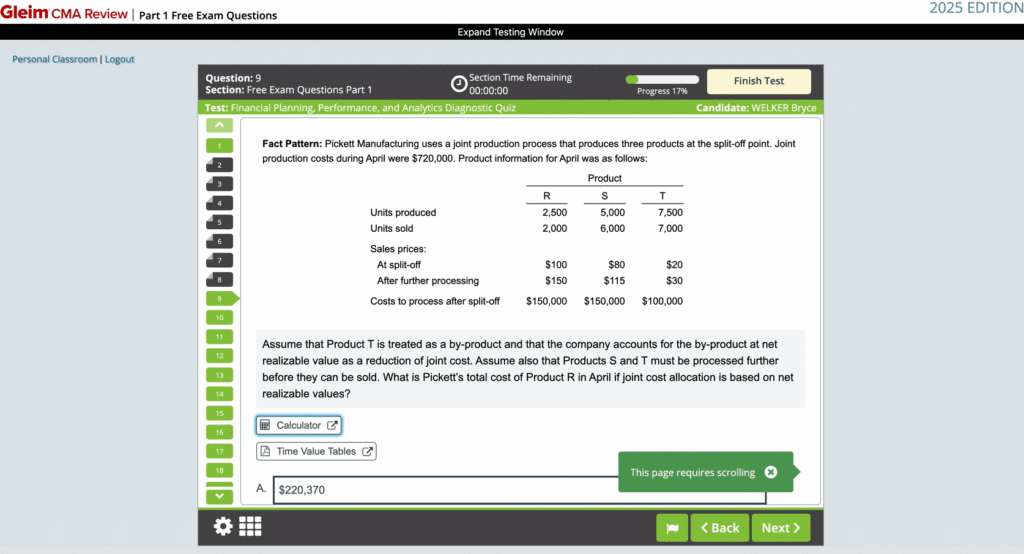Go to the Next question

780,528
